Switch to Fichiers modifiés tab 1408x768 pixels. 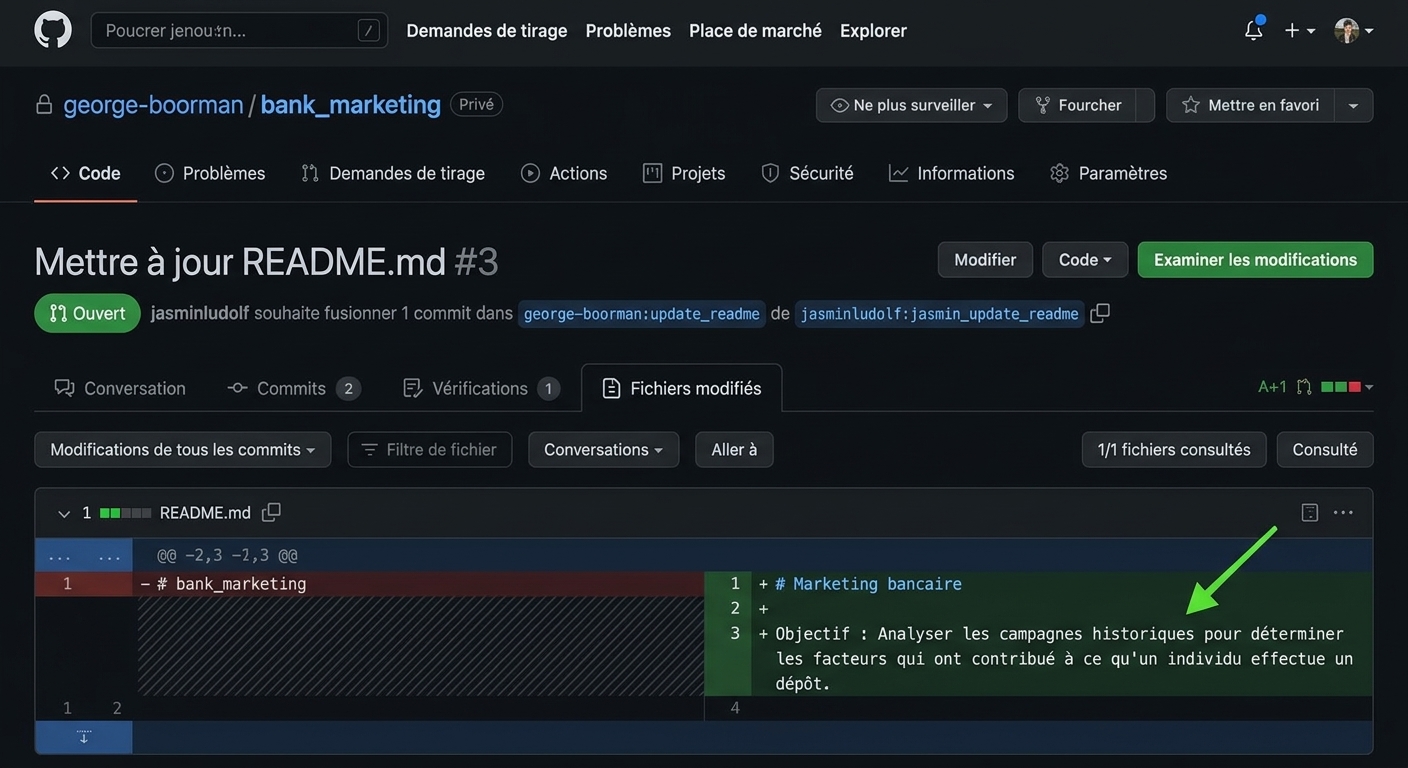click(682, 388)
